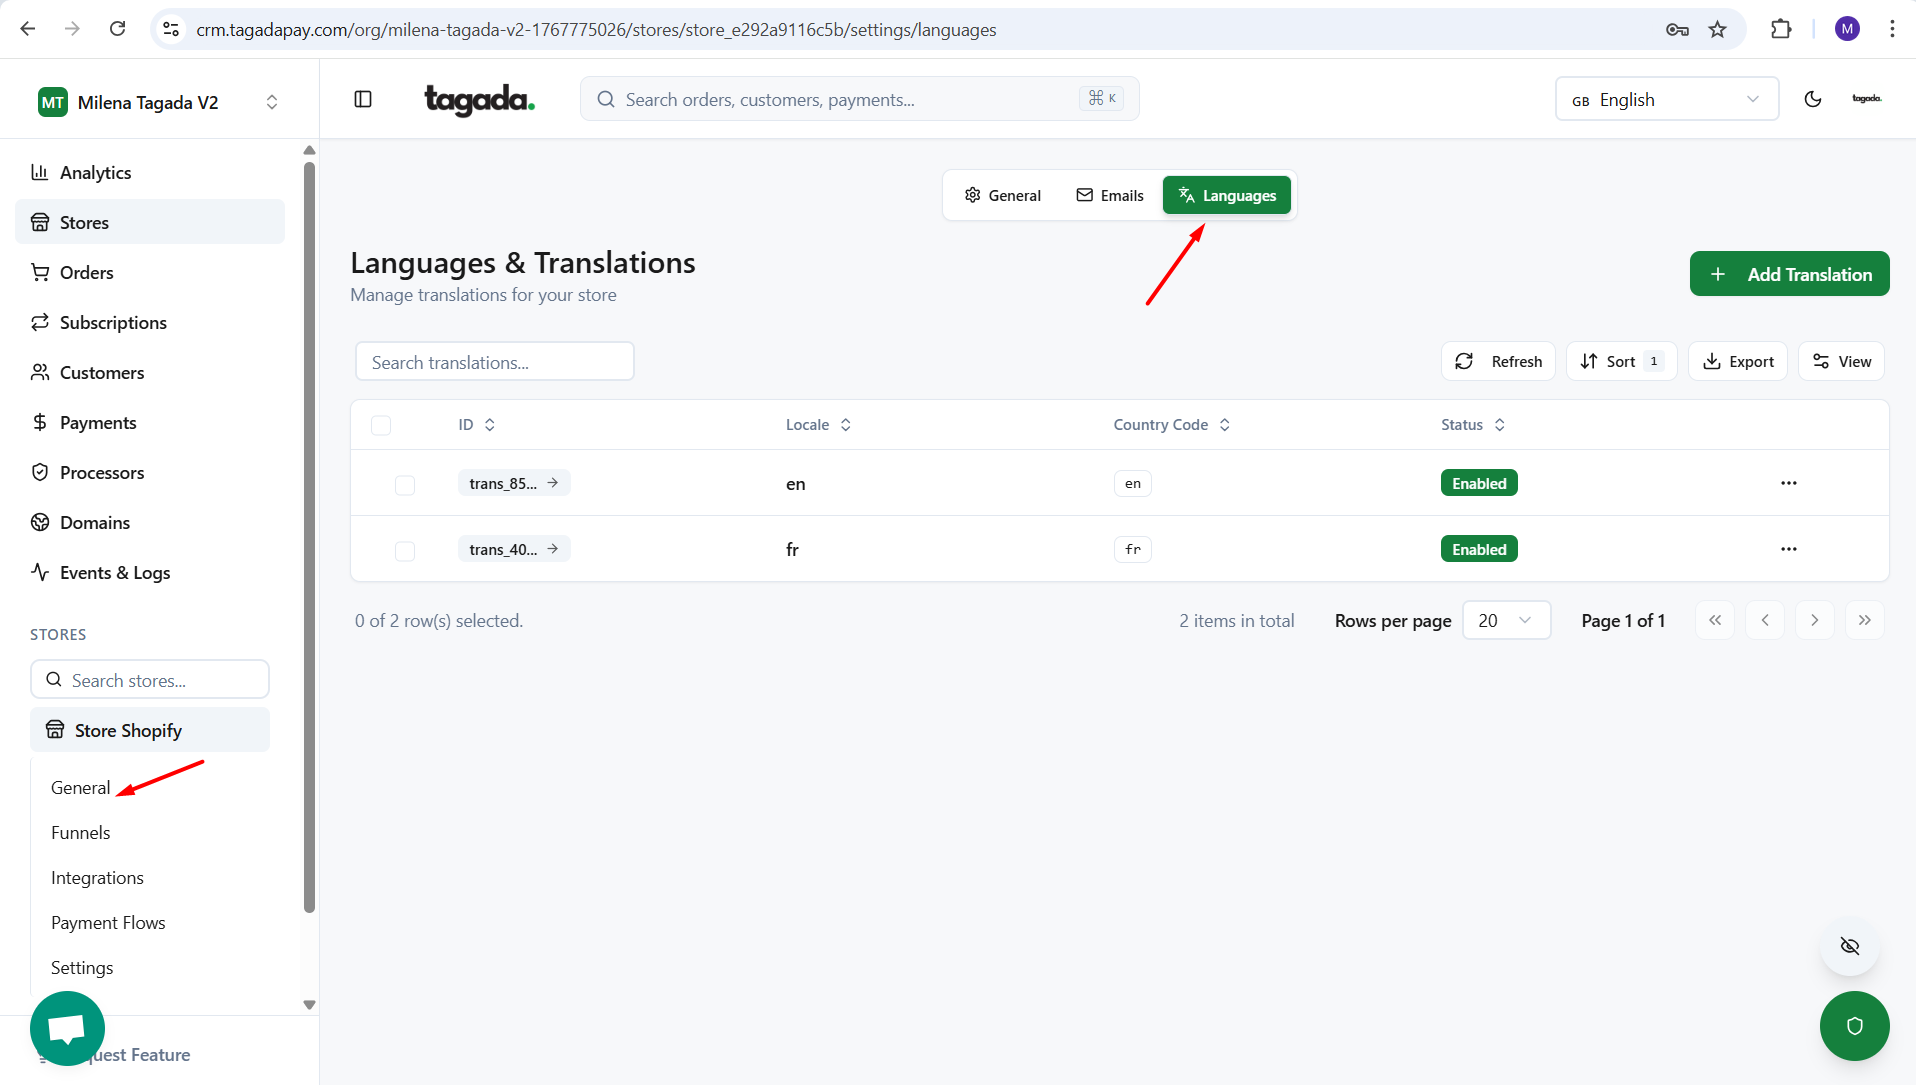The height and width of the screenshot is (1085, 1916).
Task: Select the fr translation row checkbox
Action: pos(405,551)
